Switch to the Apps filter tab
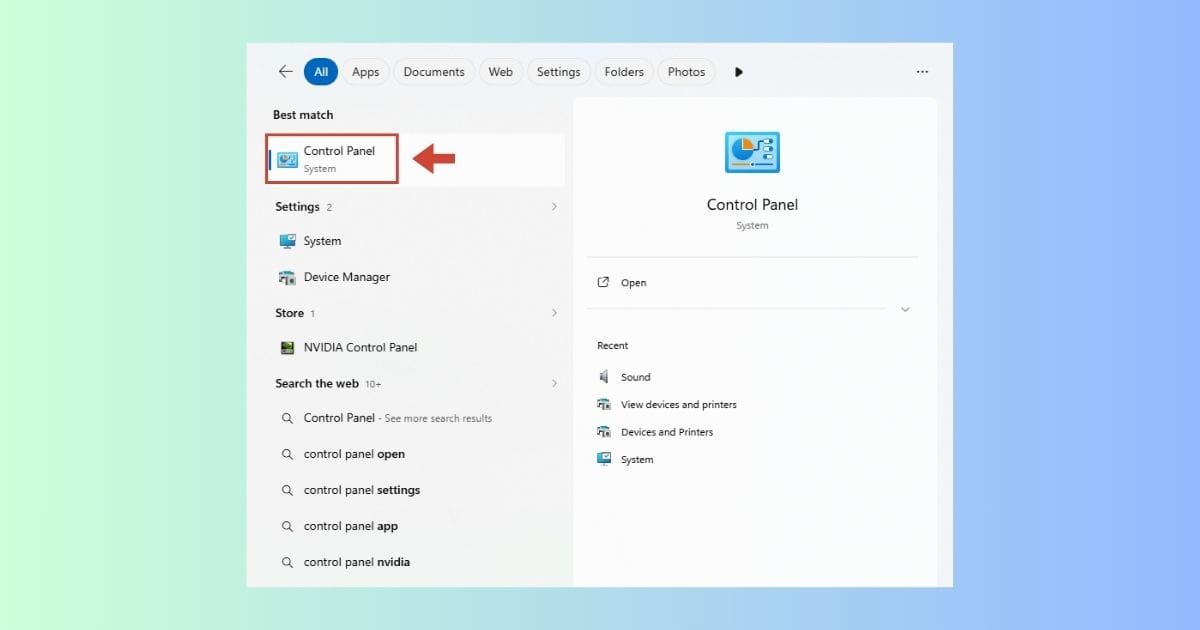Screen dimensions: 1200x630 point(365,72)
